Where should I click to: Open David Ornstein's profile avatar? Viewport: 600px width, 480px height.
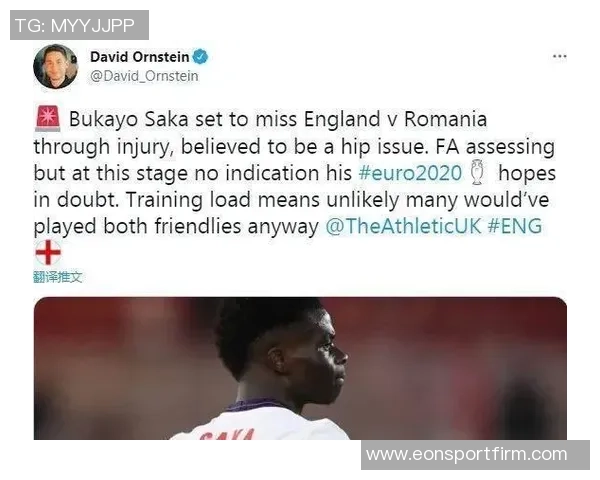click(x=55, y=67)
